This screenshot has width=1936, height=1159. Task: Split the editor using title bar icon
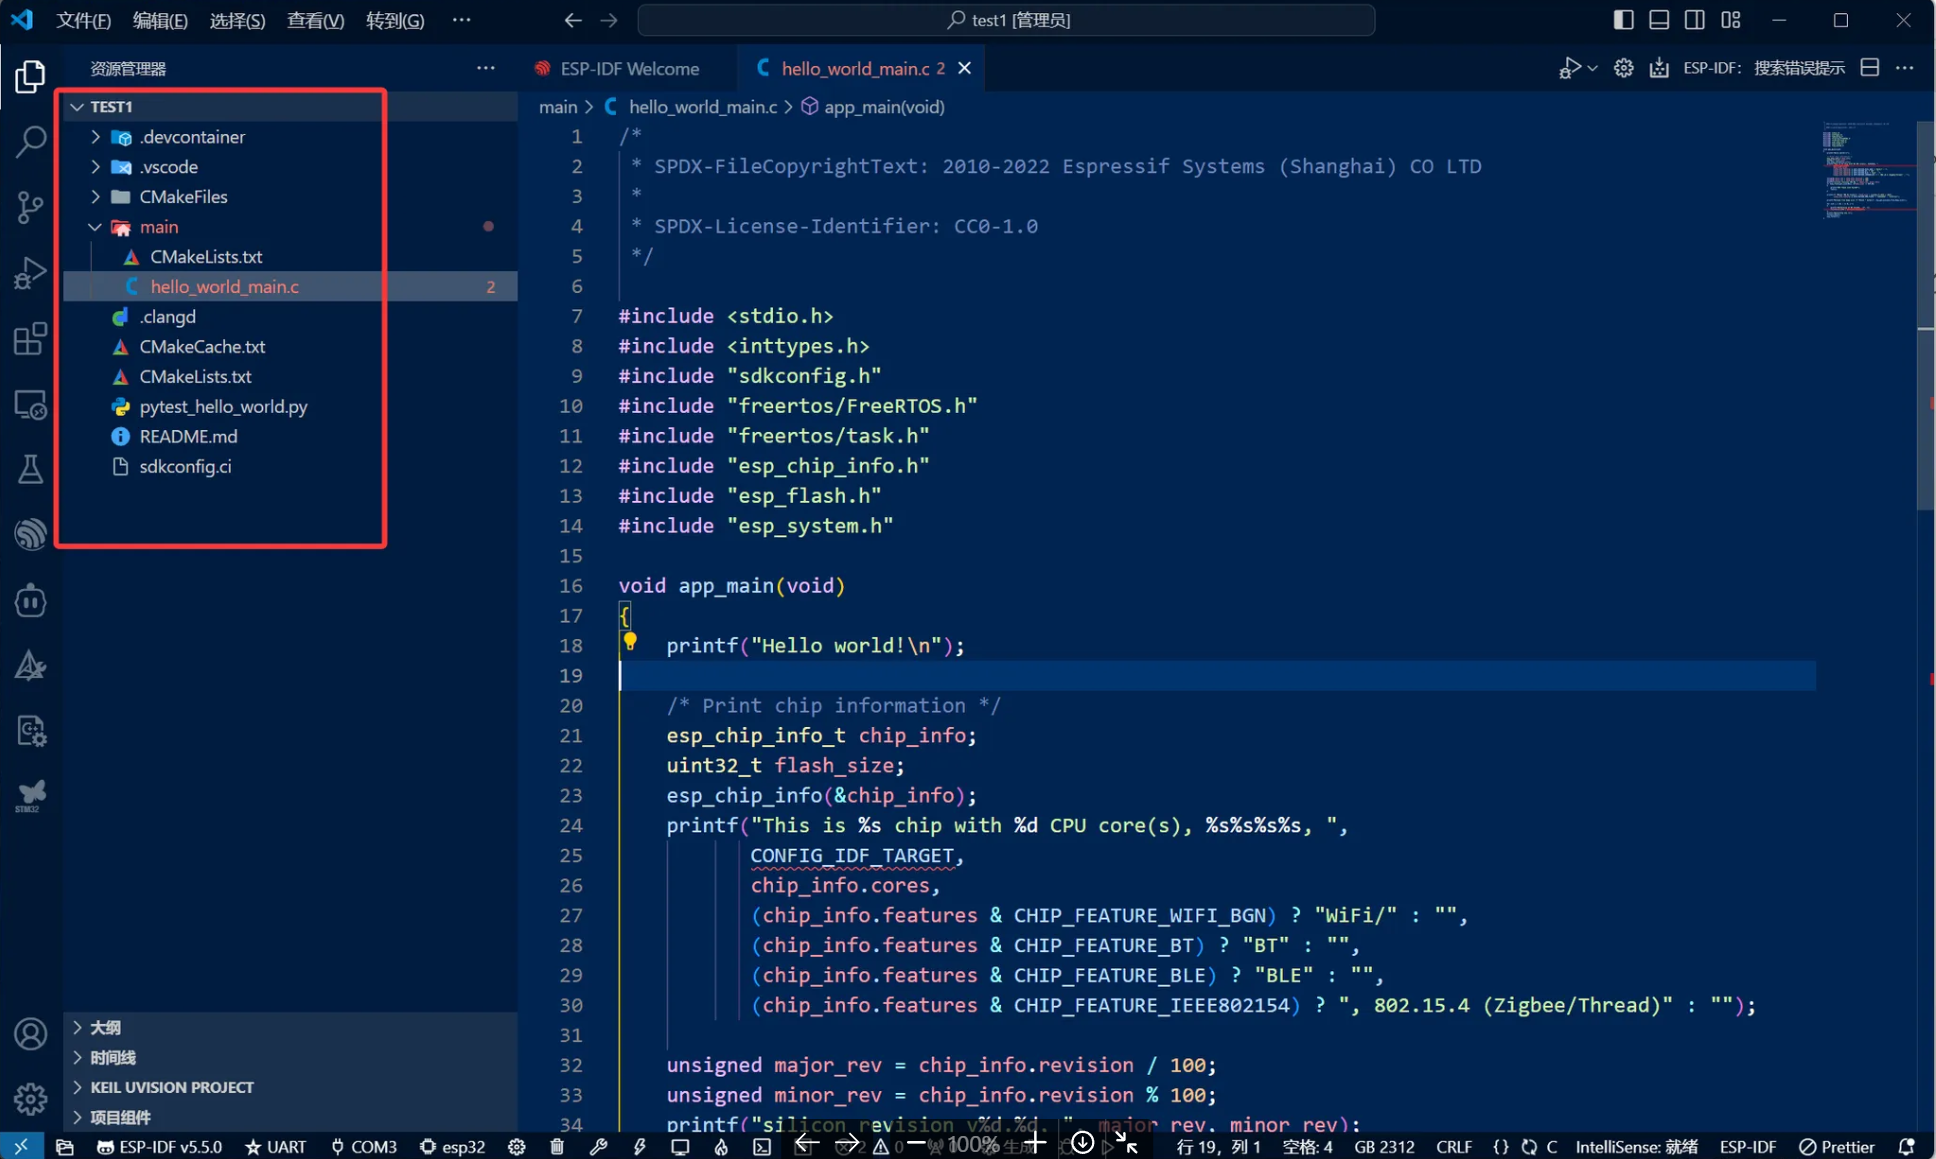click(1870, 68)
